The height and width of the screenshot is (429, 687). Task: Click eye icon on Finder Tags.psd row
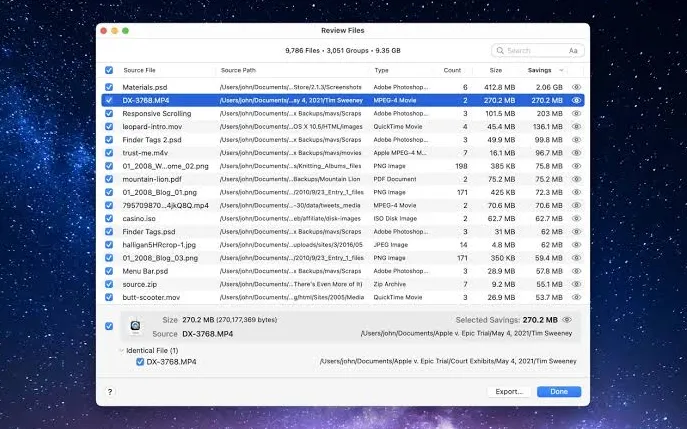click(x=576, y=232)
